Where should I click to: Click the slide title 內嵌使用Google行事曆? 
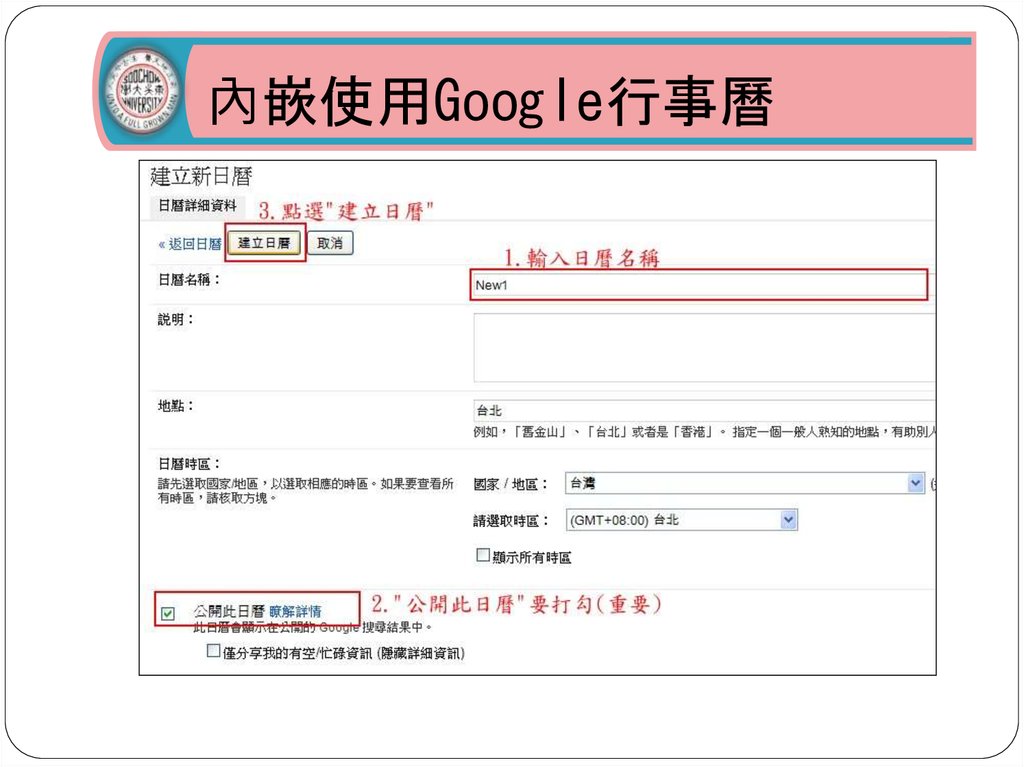(x=491, y=101)
